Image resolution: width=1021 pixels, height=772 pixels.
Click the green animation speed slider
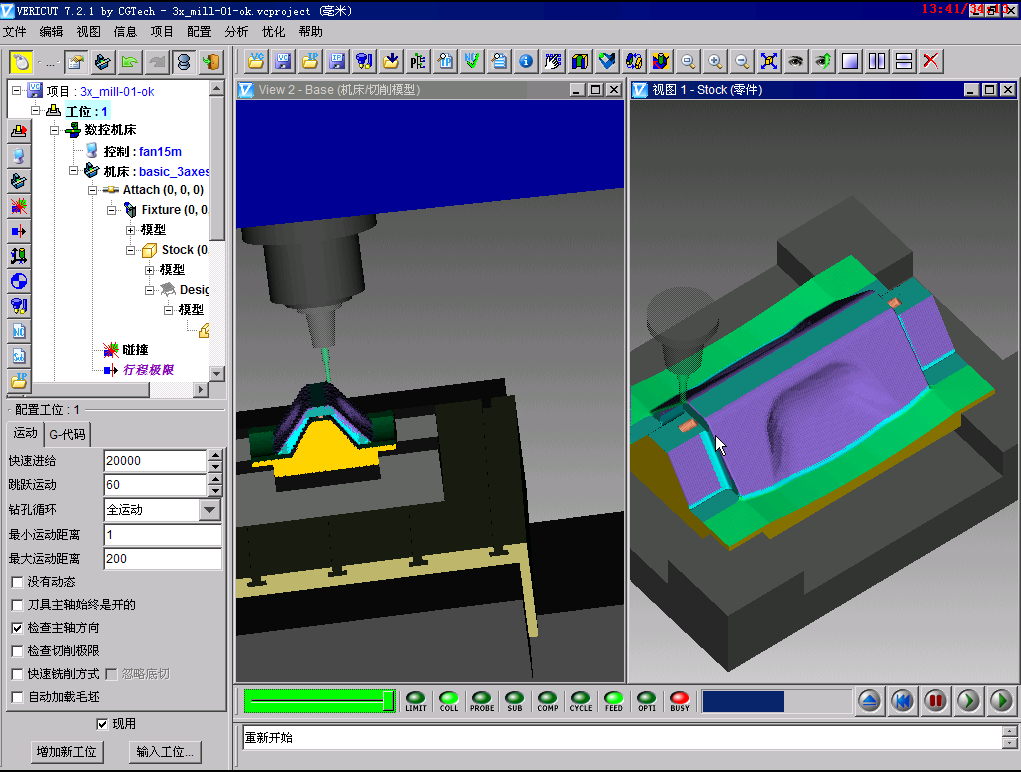[x=320, y=701]
